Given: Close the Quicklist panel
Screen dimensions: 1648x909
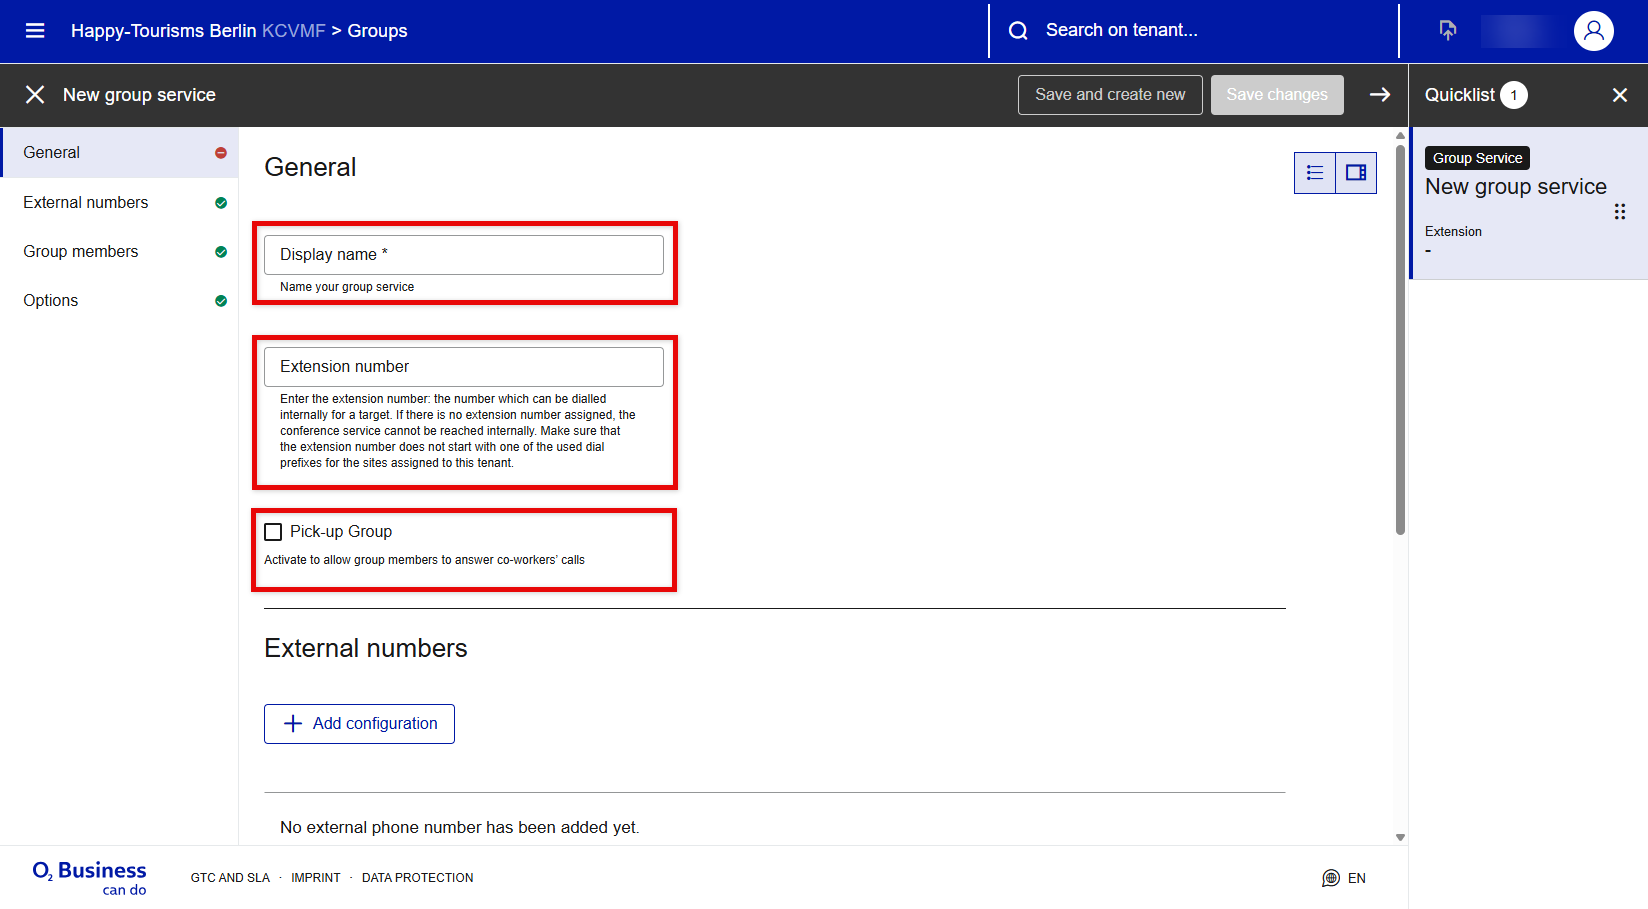Looking at the screenshot, I should click(1619, 95).
